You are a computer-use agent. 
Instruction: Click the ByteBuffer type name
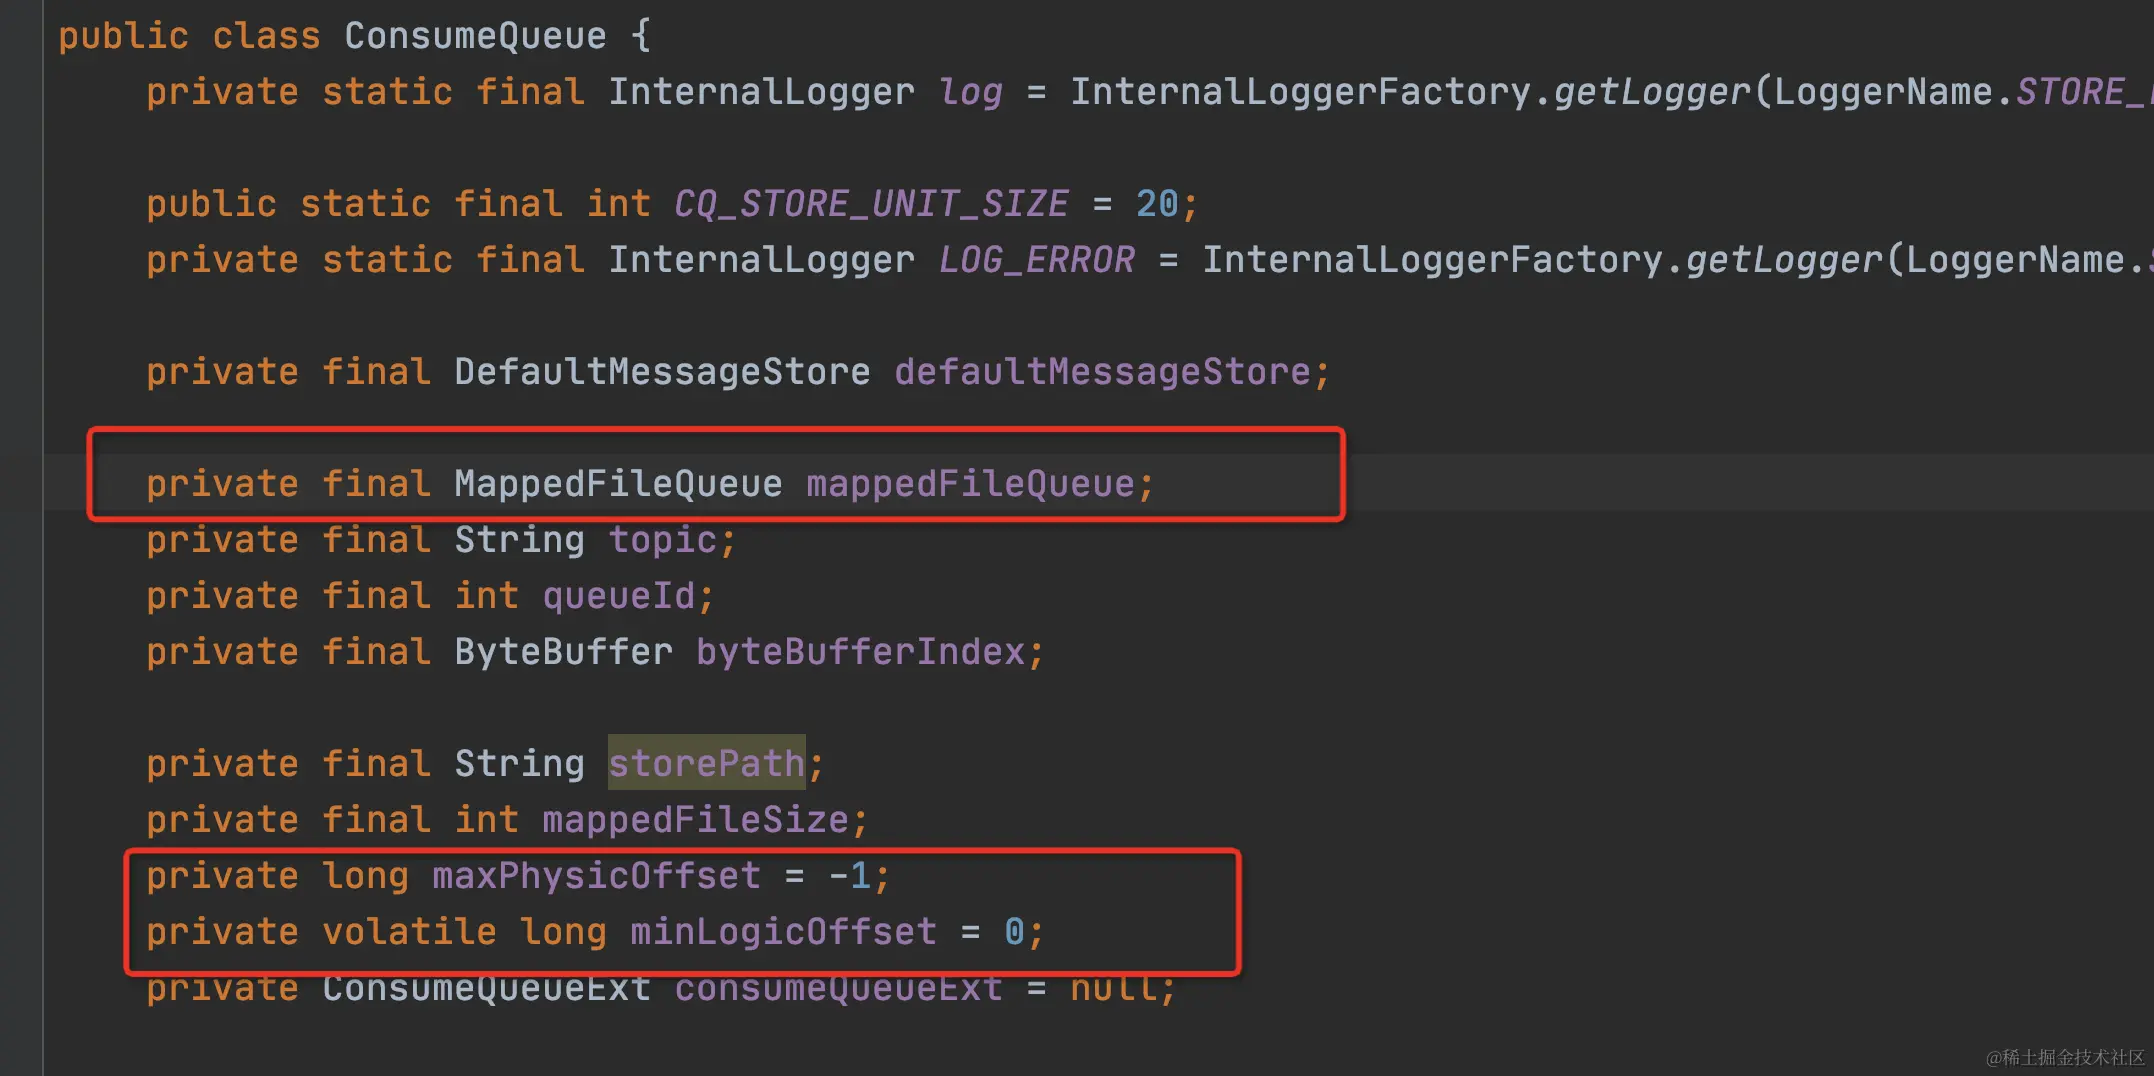coord(563,652)
